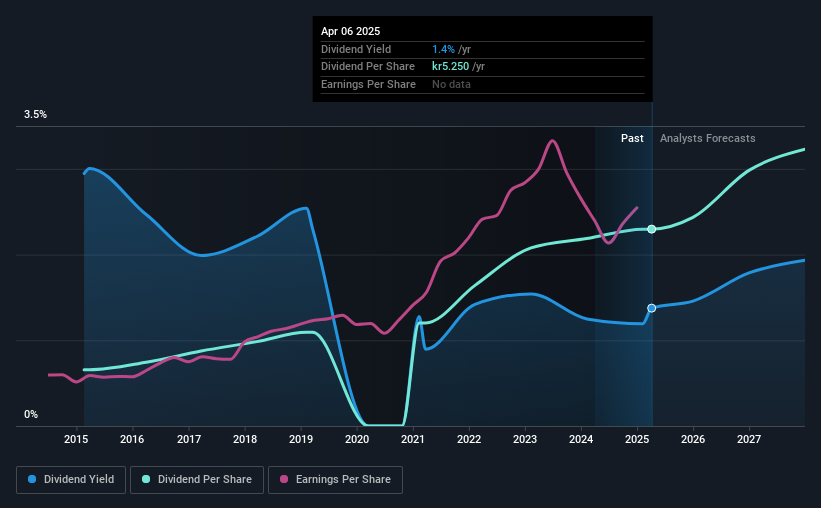Select the teal data point marker at 2025
The width and height of the screenshot is (821, 508).
tap(651, 229)
